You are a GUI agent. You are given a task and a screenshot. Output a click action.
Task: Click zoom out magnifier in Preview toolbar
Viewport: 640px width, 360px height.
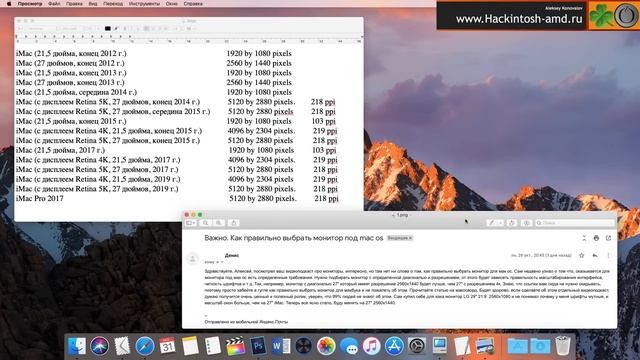pyautogui.click(x=206, y=223)
